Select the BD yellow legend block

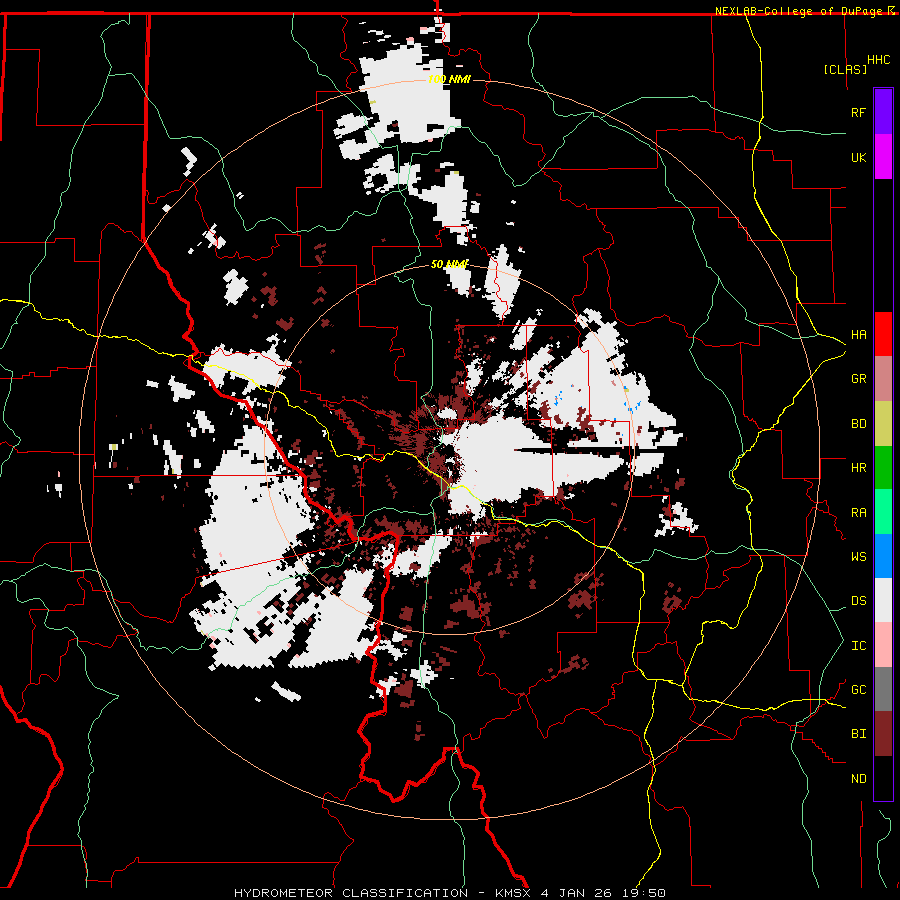tap(883, 424)
